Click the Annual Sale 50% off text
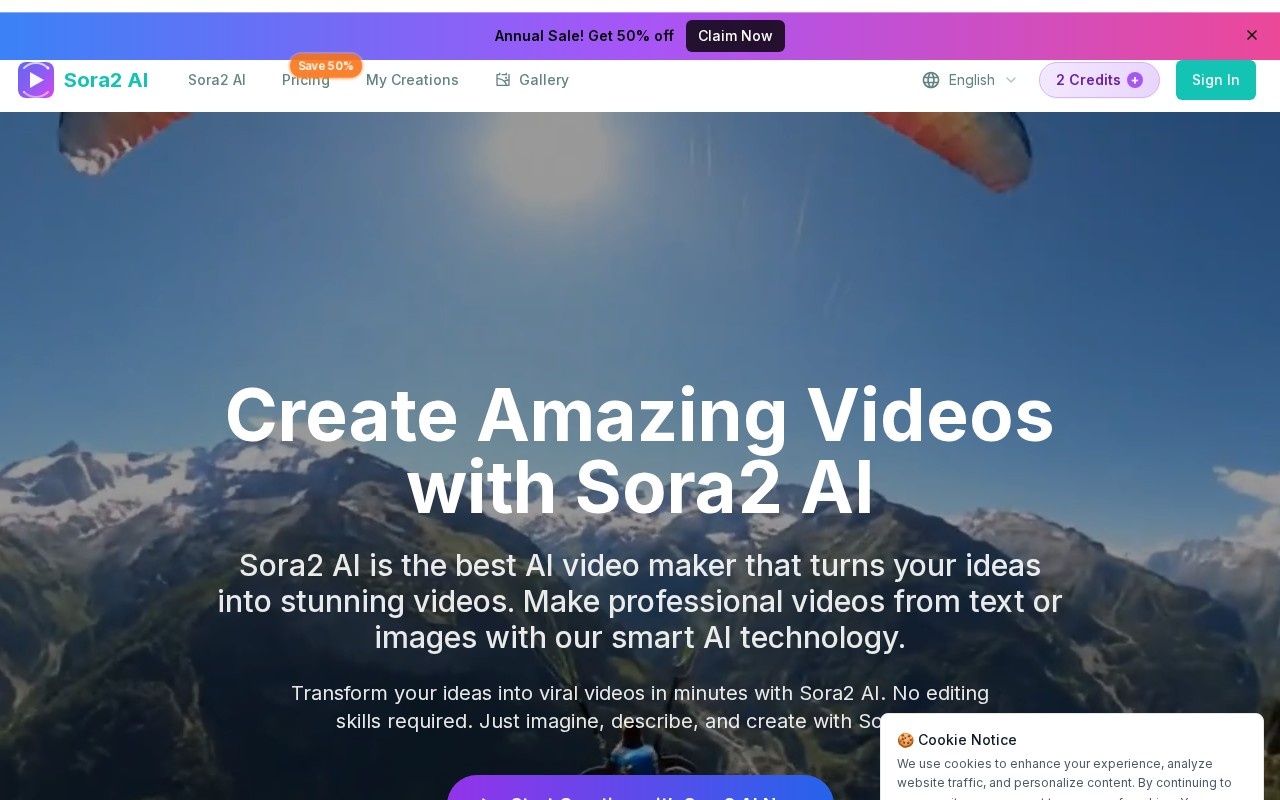The width and height of the screenshot is (1280, 800). (x=584, y=36)
